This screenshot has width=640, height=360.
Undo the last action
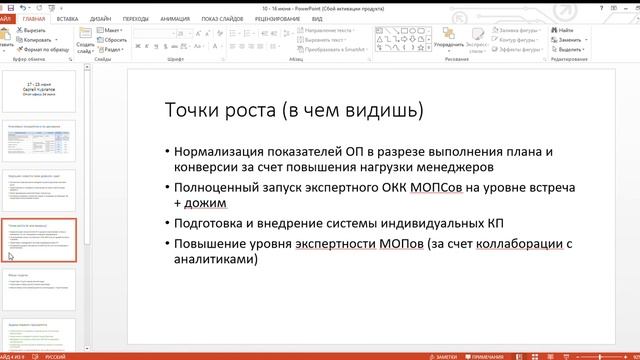tap(23, 8)
